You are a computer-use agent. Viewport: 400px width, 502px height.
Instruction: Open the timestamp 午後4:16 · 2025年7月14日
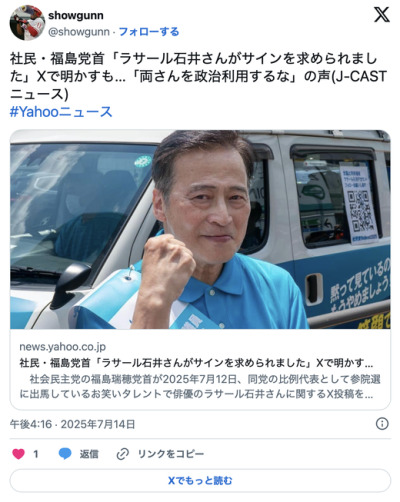coord(72,424)
